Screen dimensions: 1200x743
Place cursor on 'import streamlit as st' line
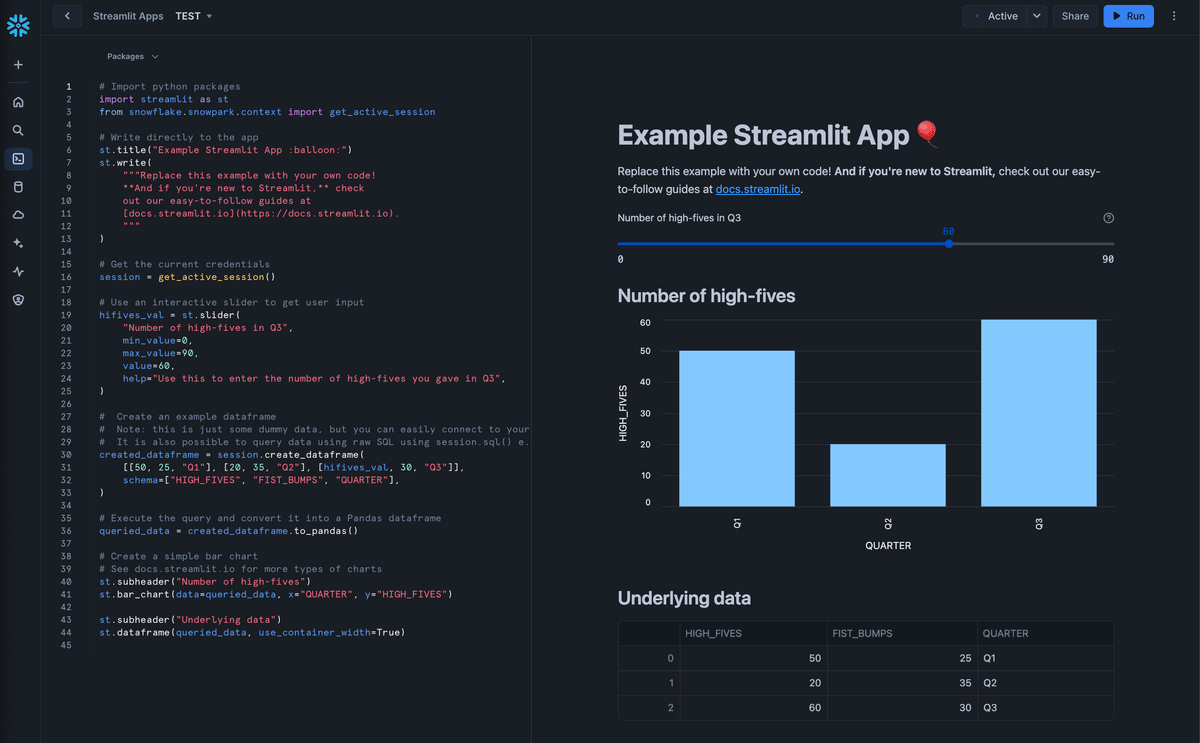pyautogui.click(x=164, y=99)
